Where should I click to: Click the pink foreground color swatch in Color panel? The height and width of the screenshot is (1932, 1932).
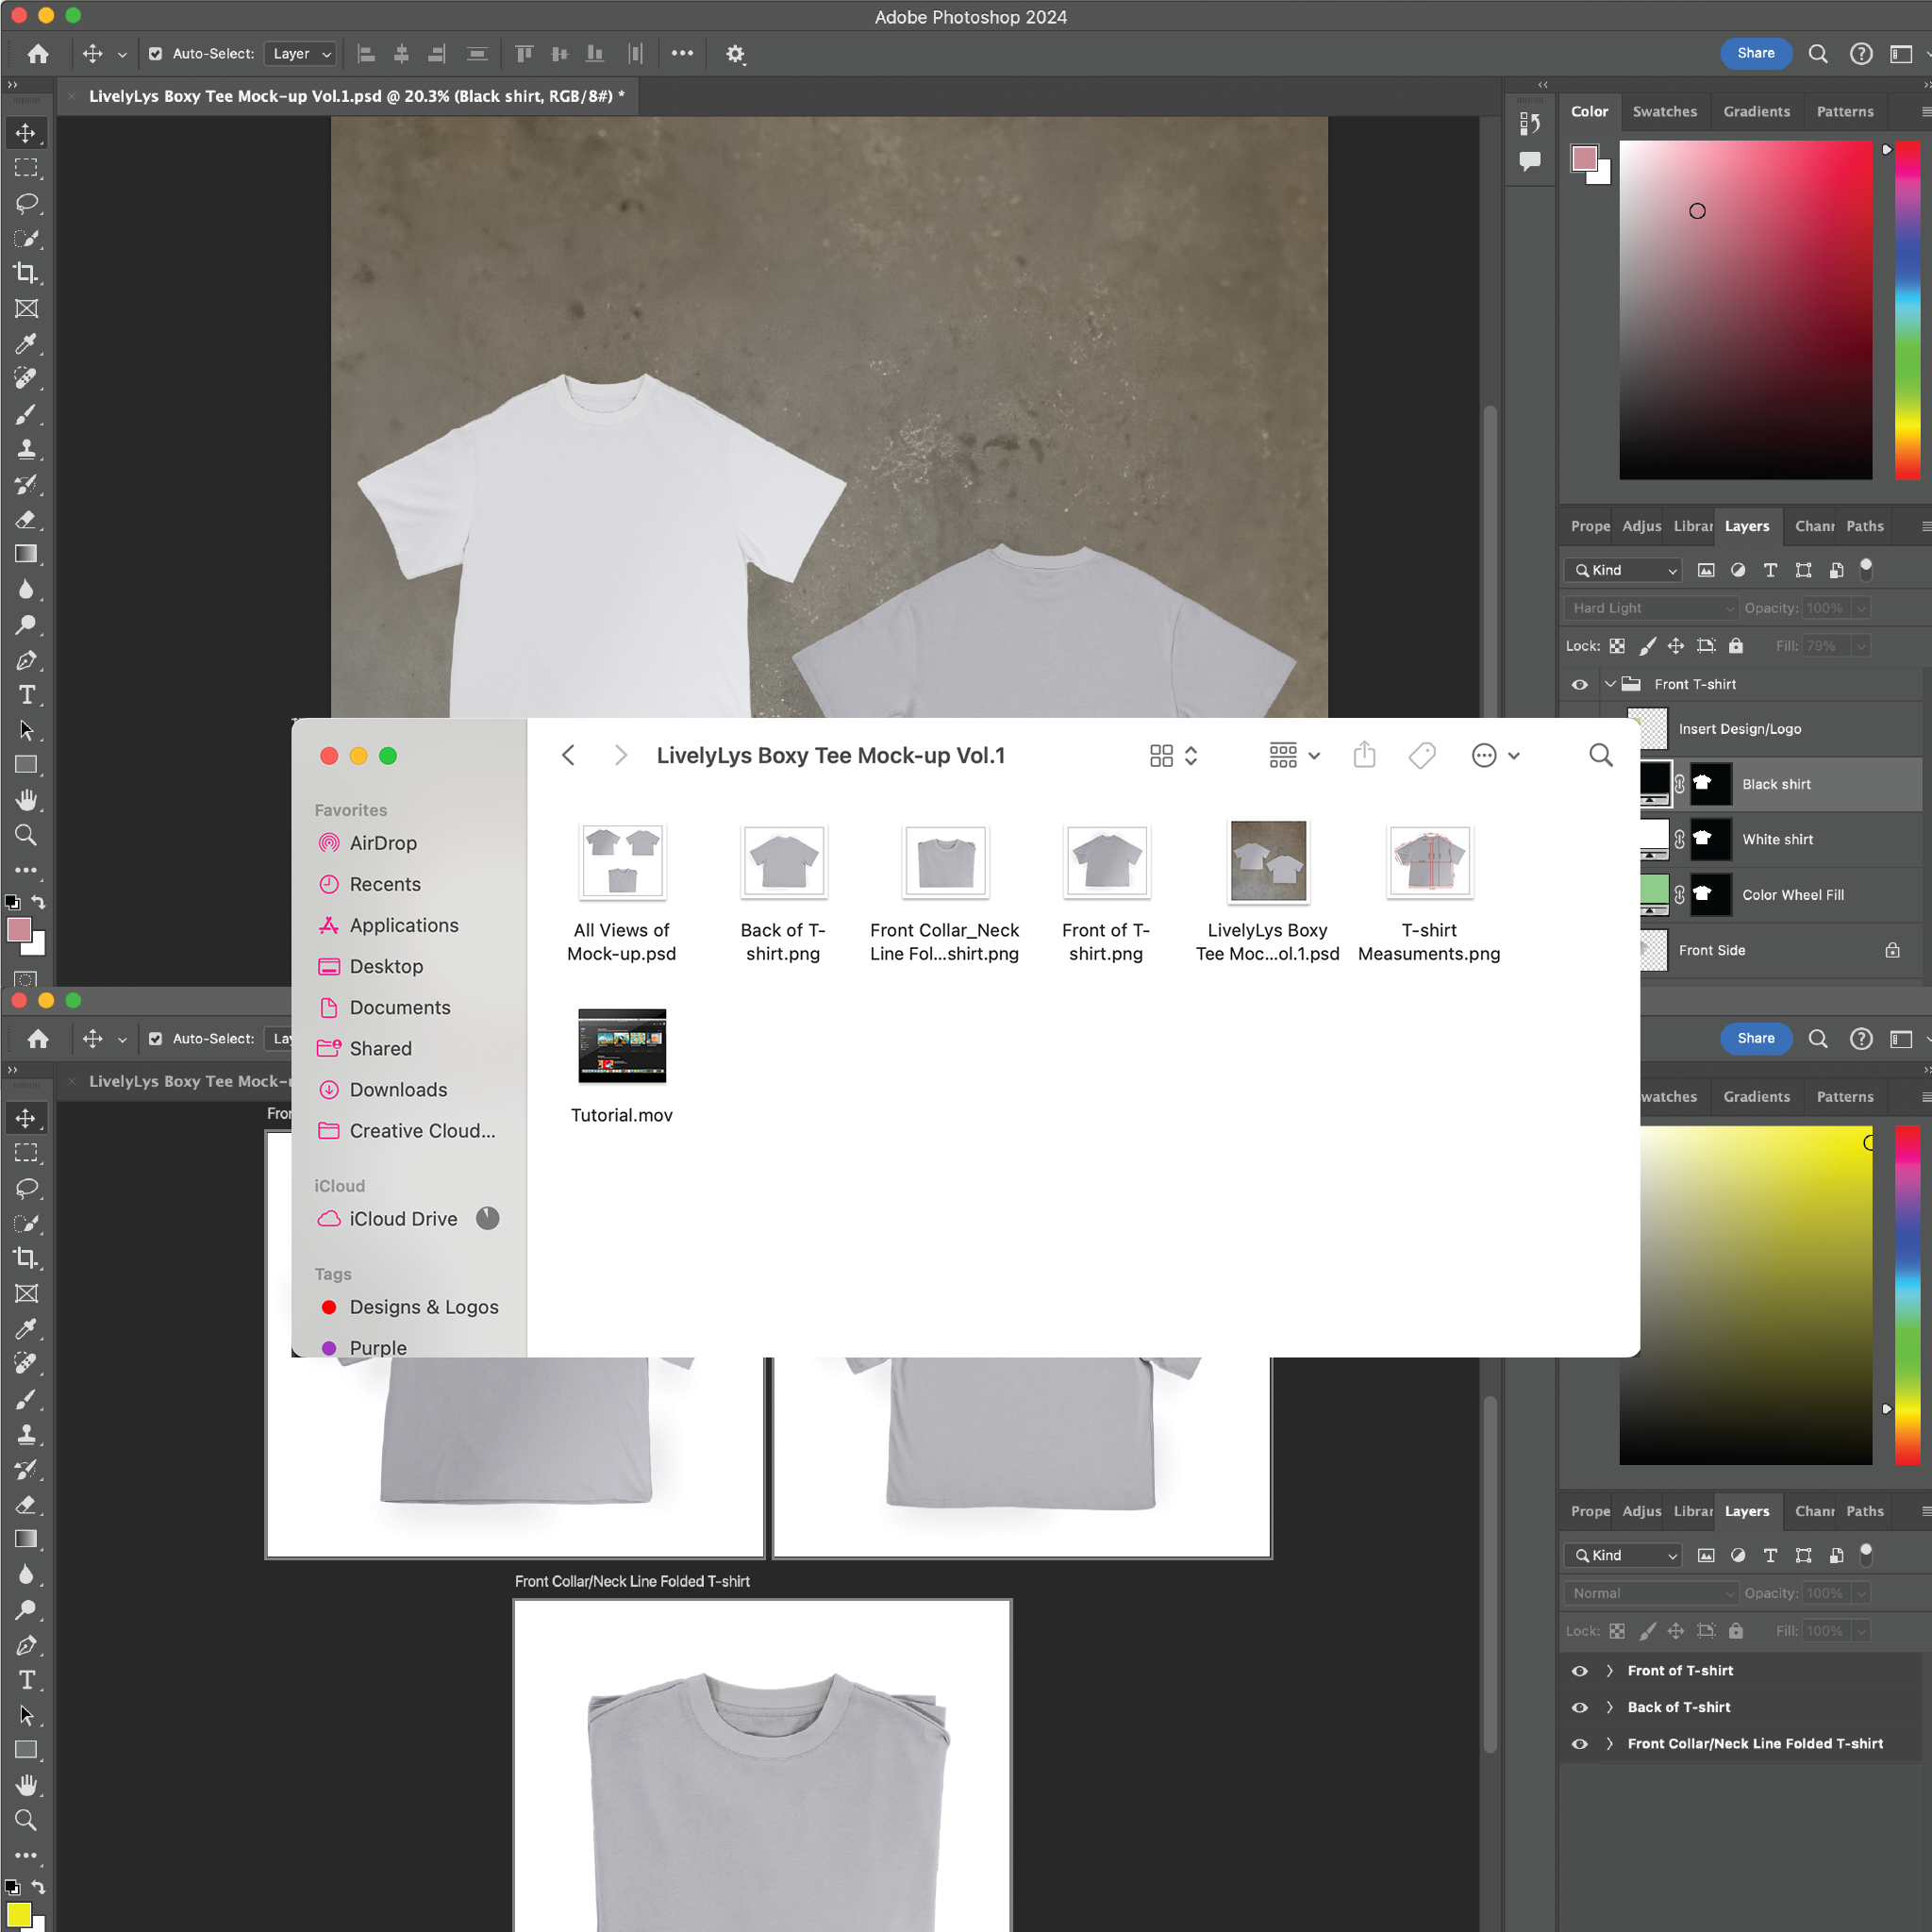tap(1584, 158)
